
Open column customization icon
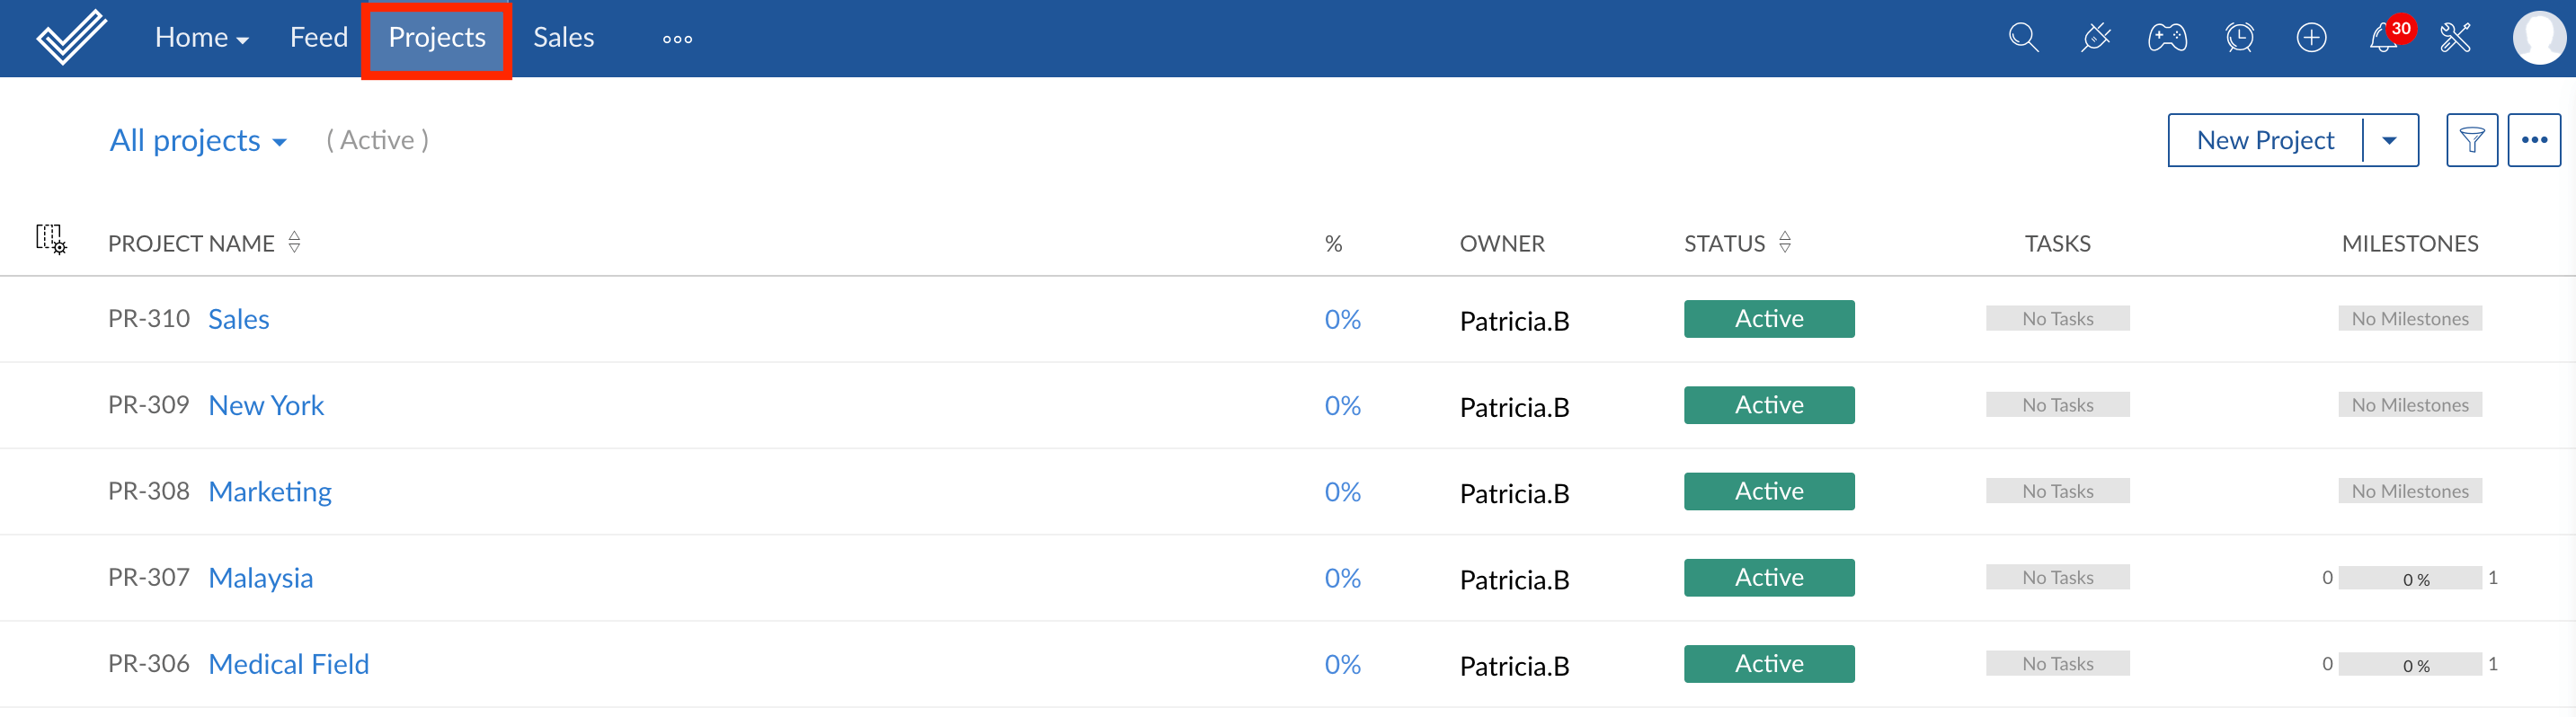pos(51,239)
